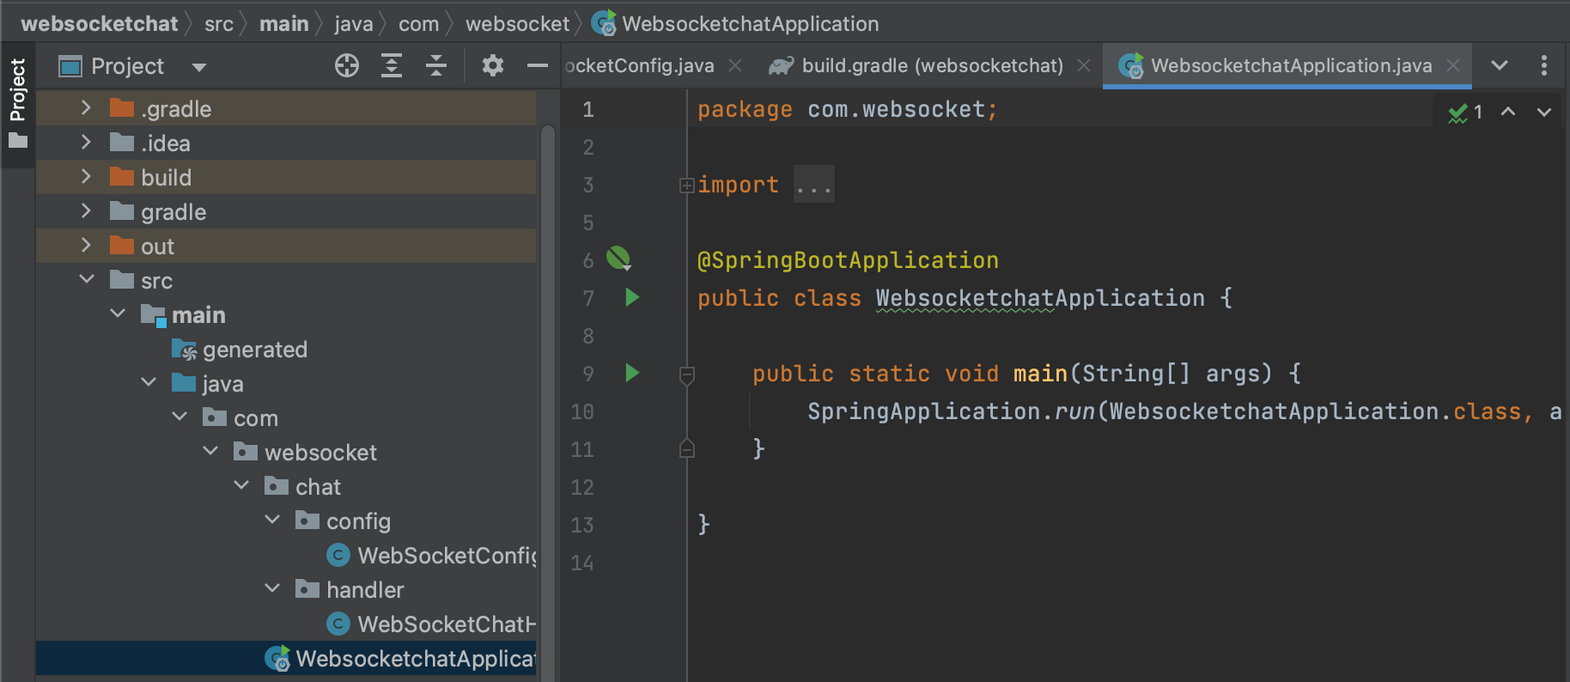Select the generated folder
The image size is (1570, 682).
tap(240, 349)
